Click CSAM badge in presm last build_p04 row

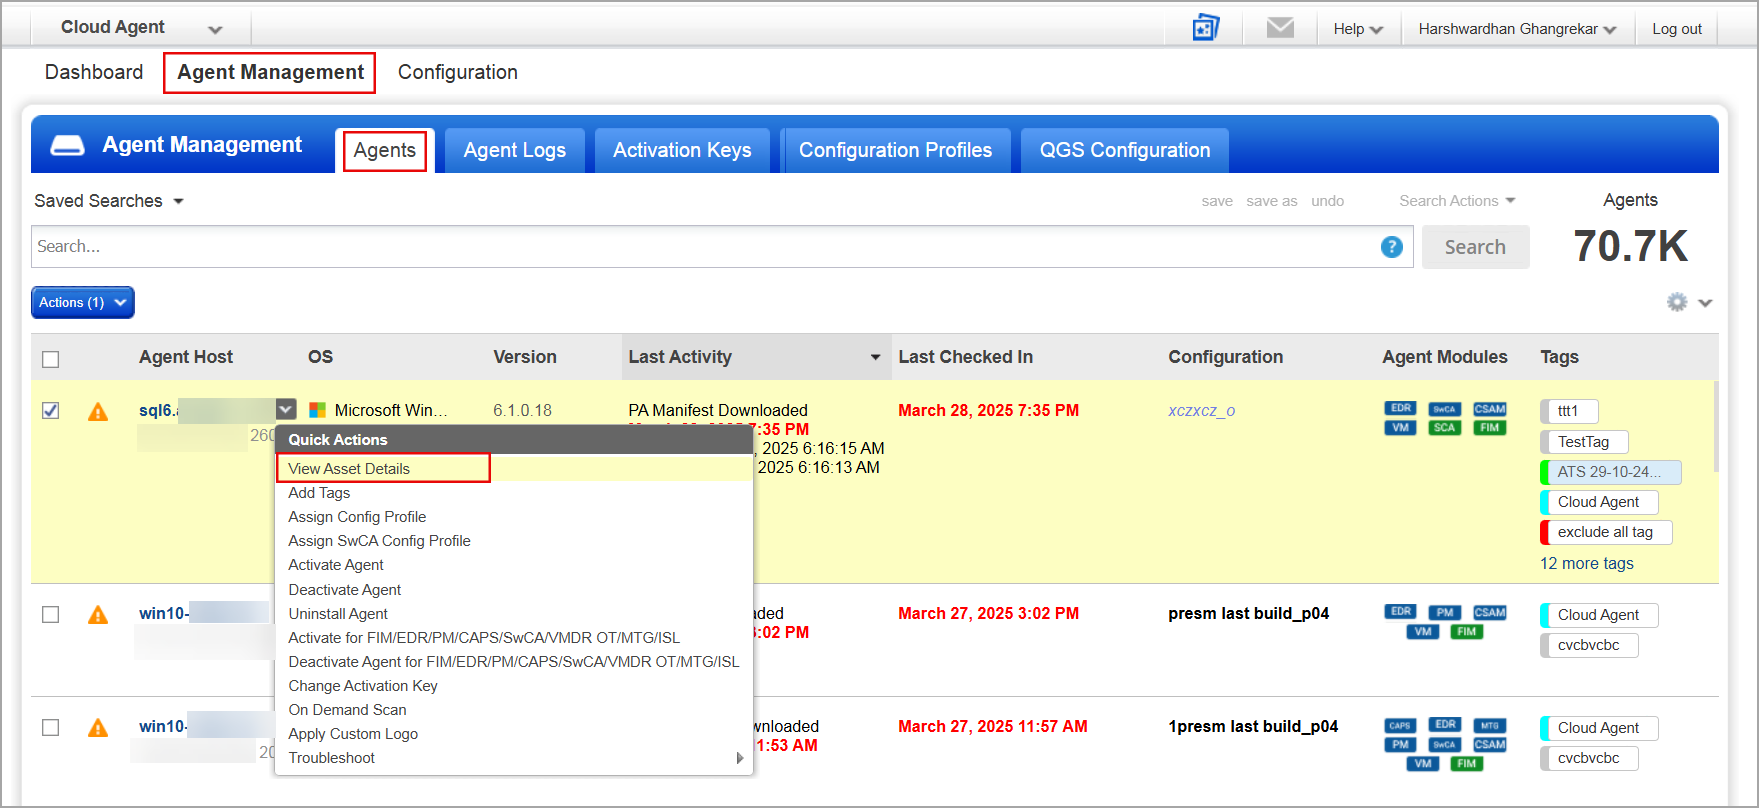pos(1489,612)
